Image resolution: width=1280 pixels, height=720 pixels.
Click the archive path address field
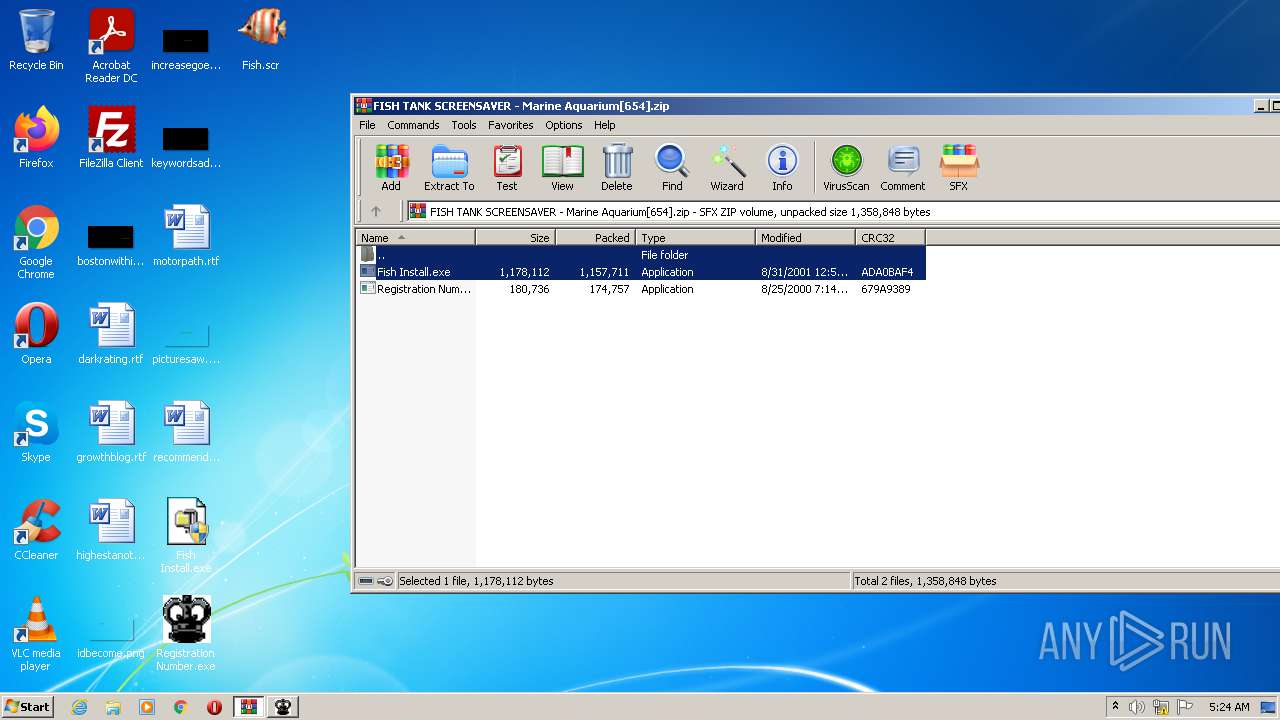click(x=842, y=212)
